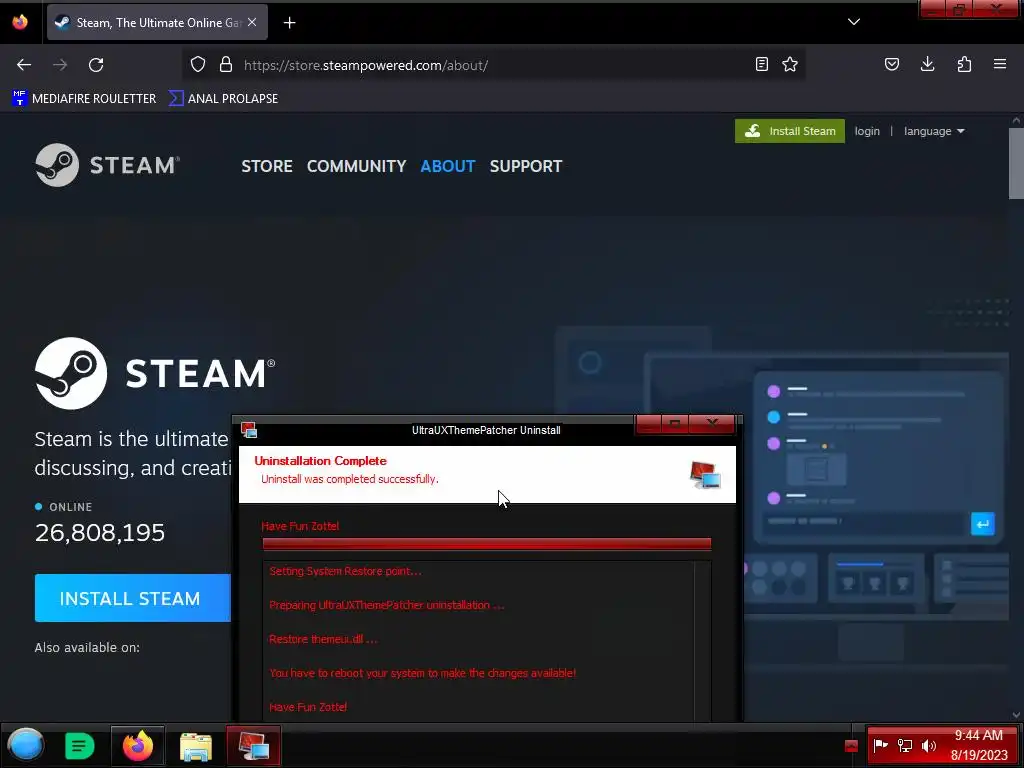Click the Steam page scroll down arrow
Image resolution: width=1024 pixels, height=768 pixels.
coord(1016,715)
